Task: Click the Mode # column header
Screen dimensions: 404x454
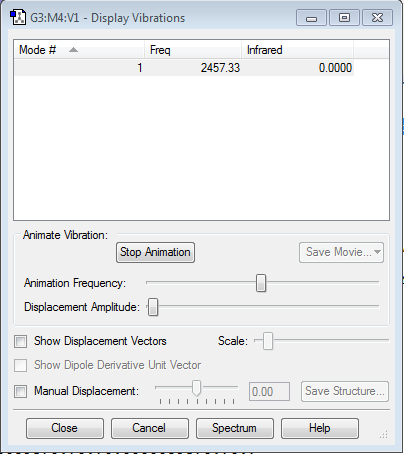Action: 79,50
